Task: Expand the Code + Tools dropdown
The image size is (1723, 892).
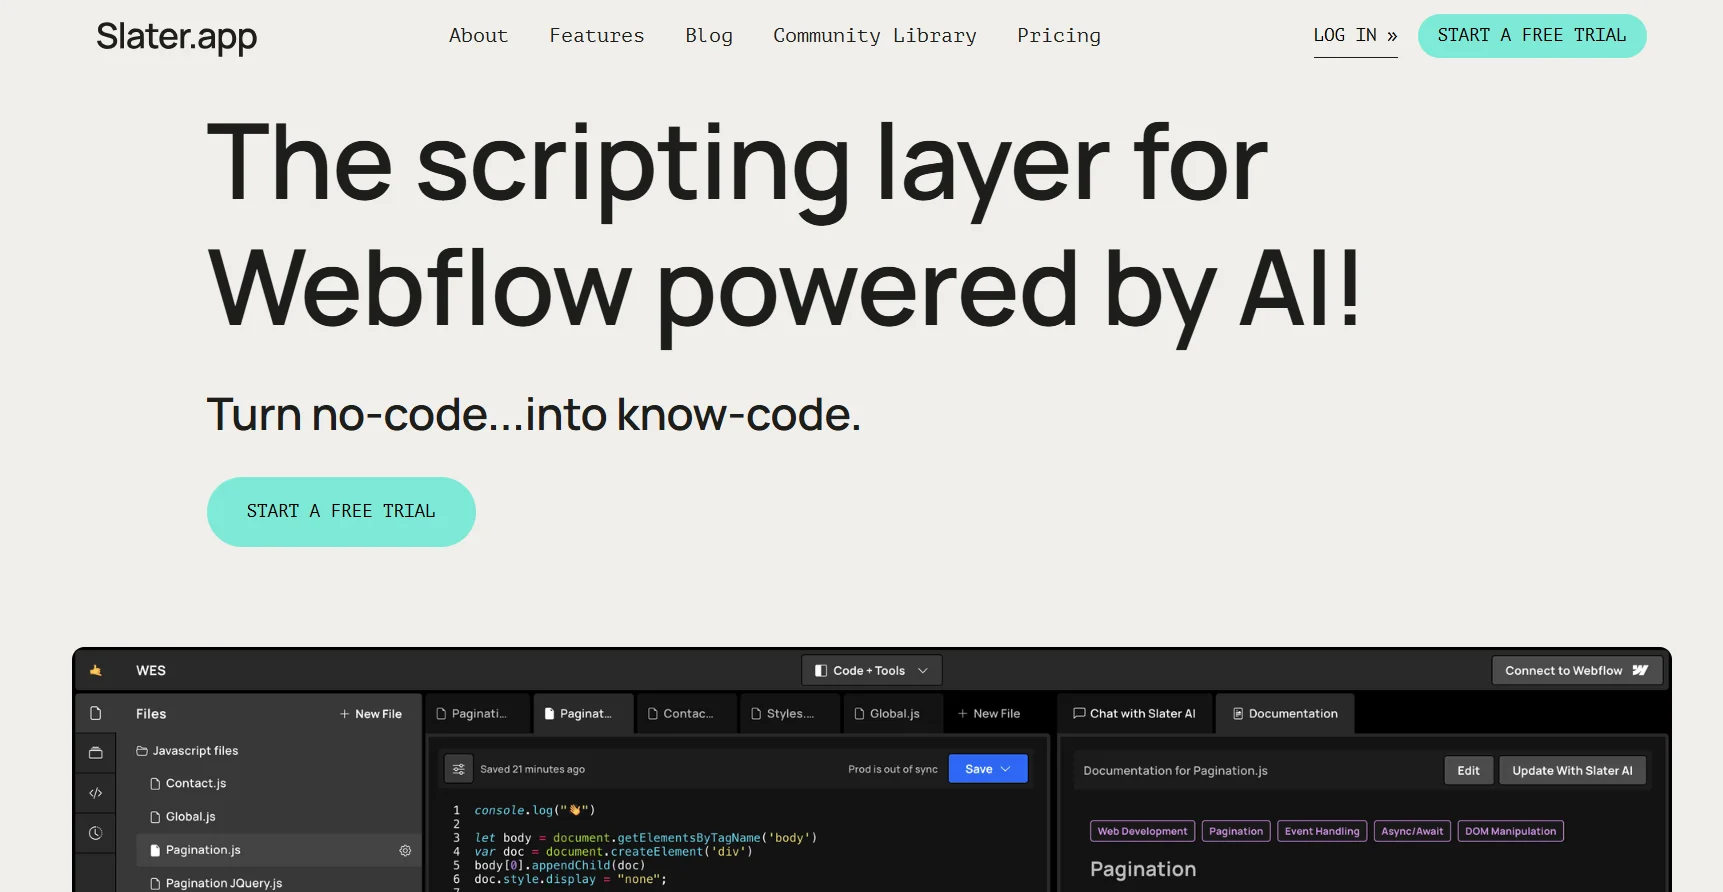Action: [x=871, y=671]
